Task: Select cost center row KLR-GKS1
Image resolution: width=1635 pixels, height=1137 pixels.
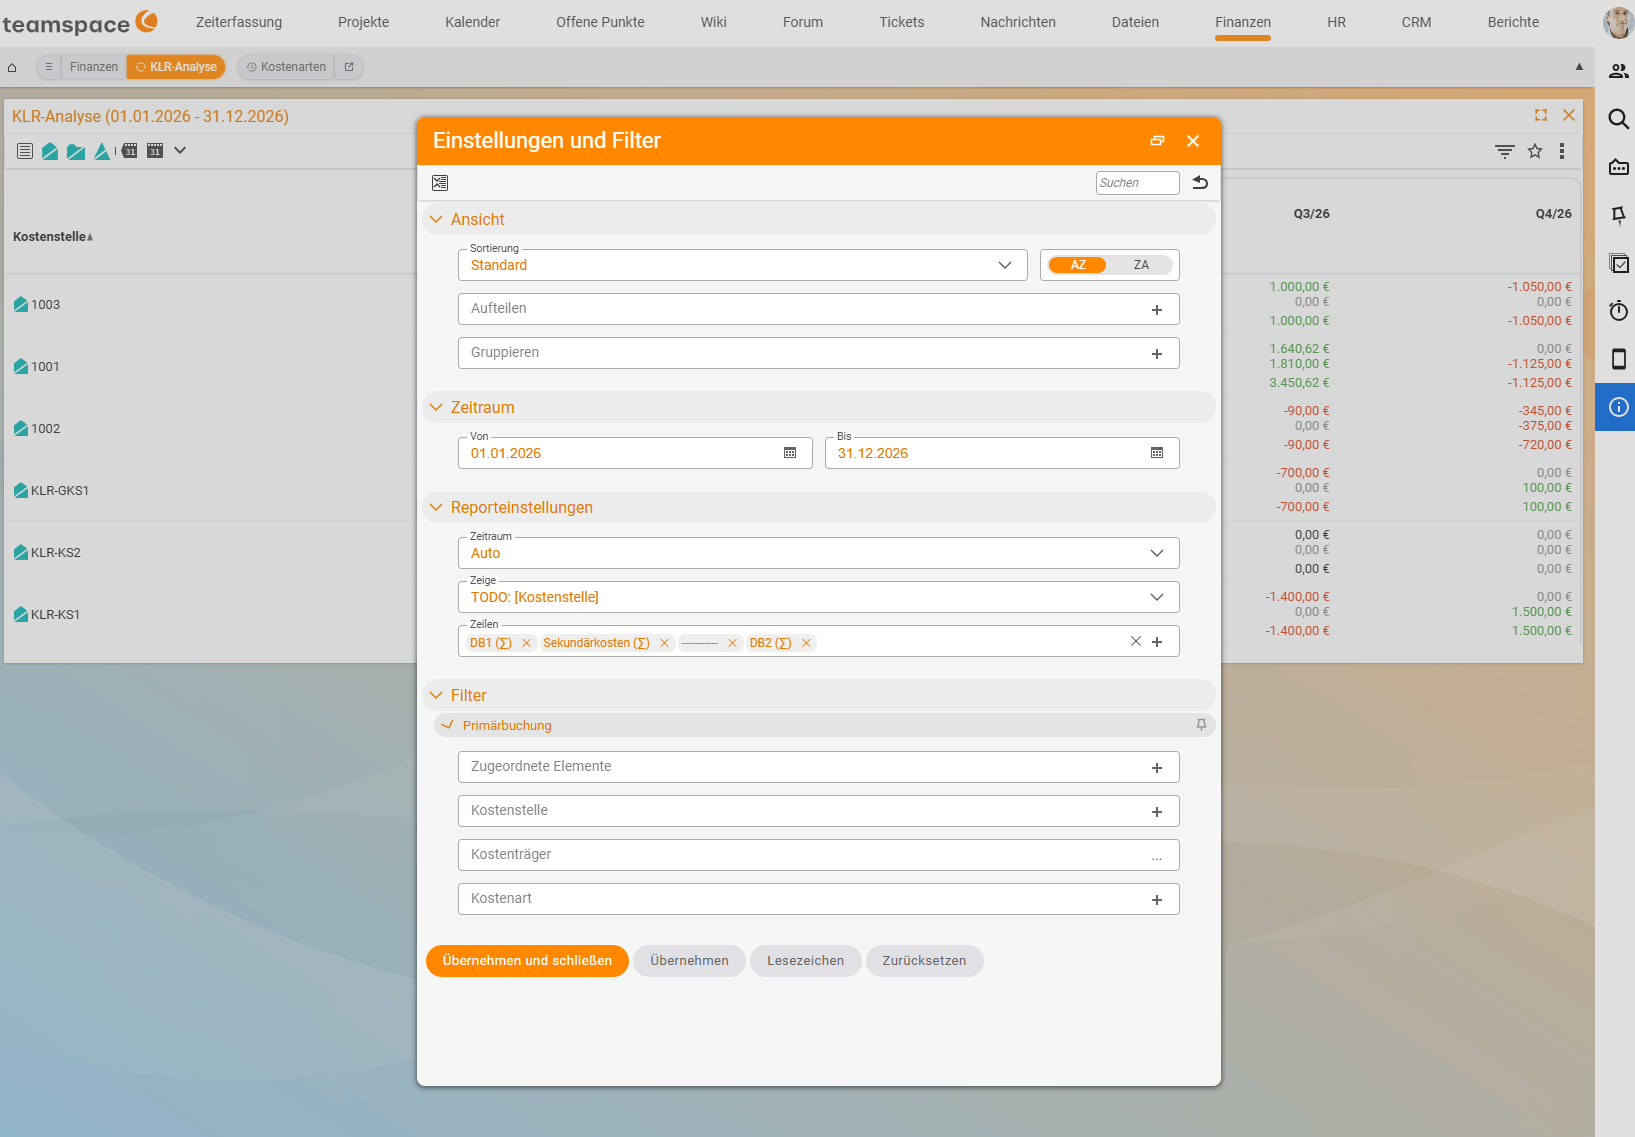Action: (x=60, y=491)
